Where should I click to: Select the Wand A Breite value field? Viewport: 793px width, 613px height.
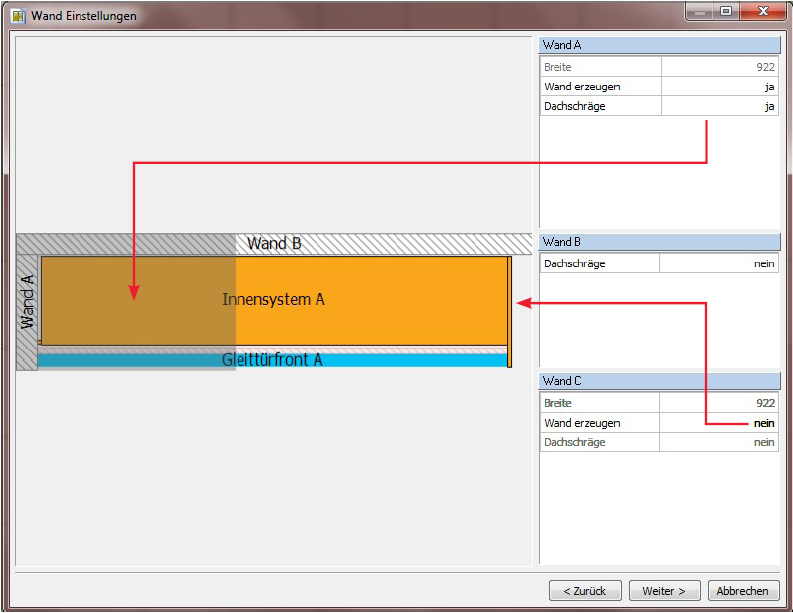point(719,67)
